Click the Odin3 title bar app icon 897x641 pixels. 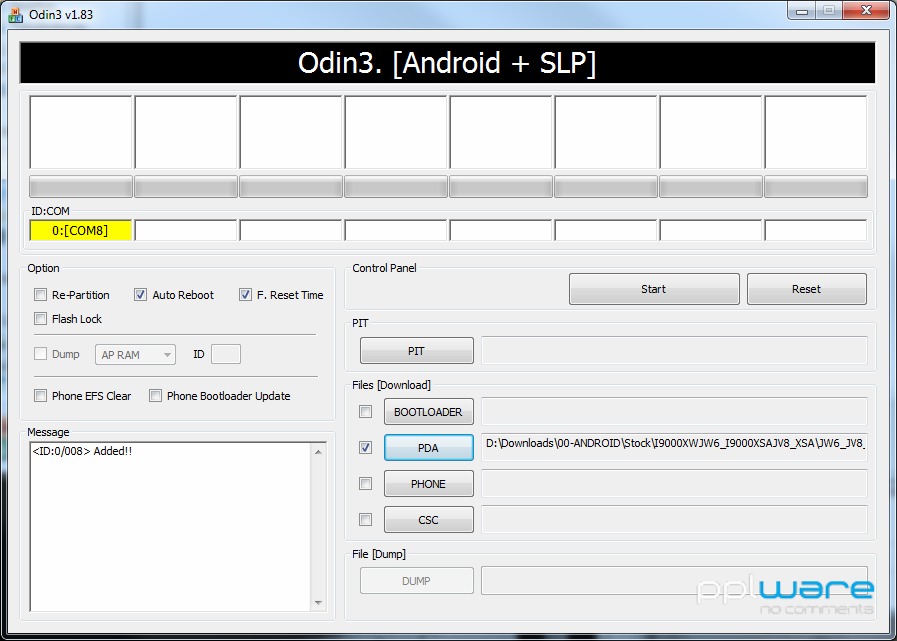pyautogui.click(x=15, y=14)
